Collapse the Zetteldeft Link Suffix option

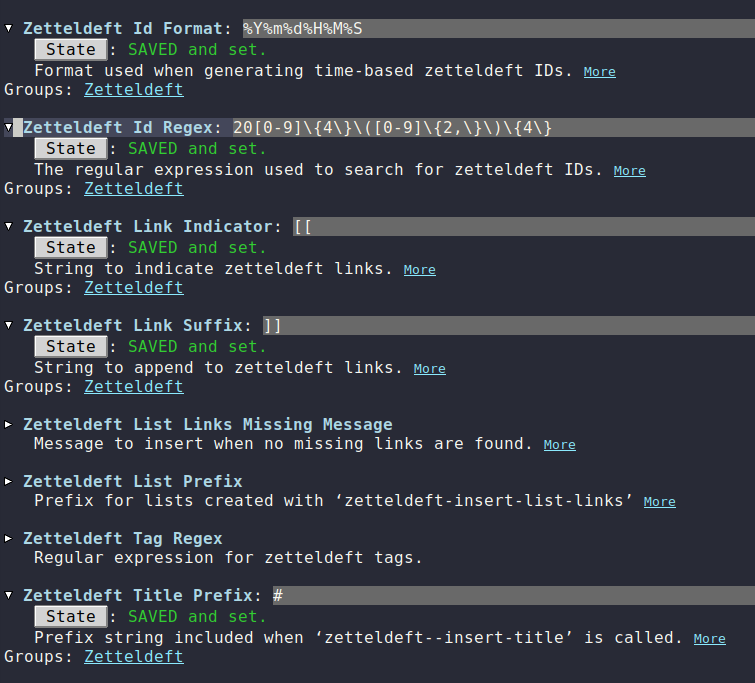coord(9,326)
